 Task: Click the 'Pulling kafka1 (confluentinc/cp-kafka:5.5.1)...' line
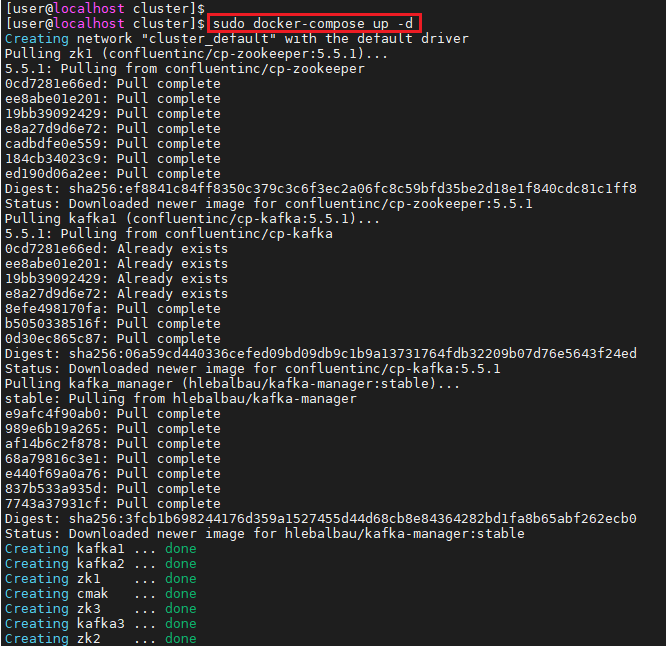click(192, 219)
